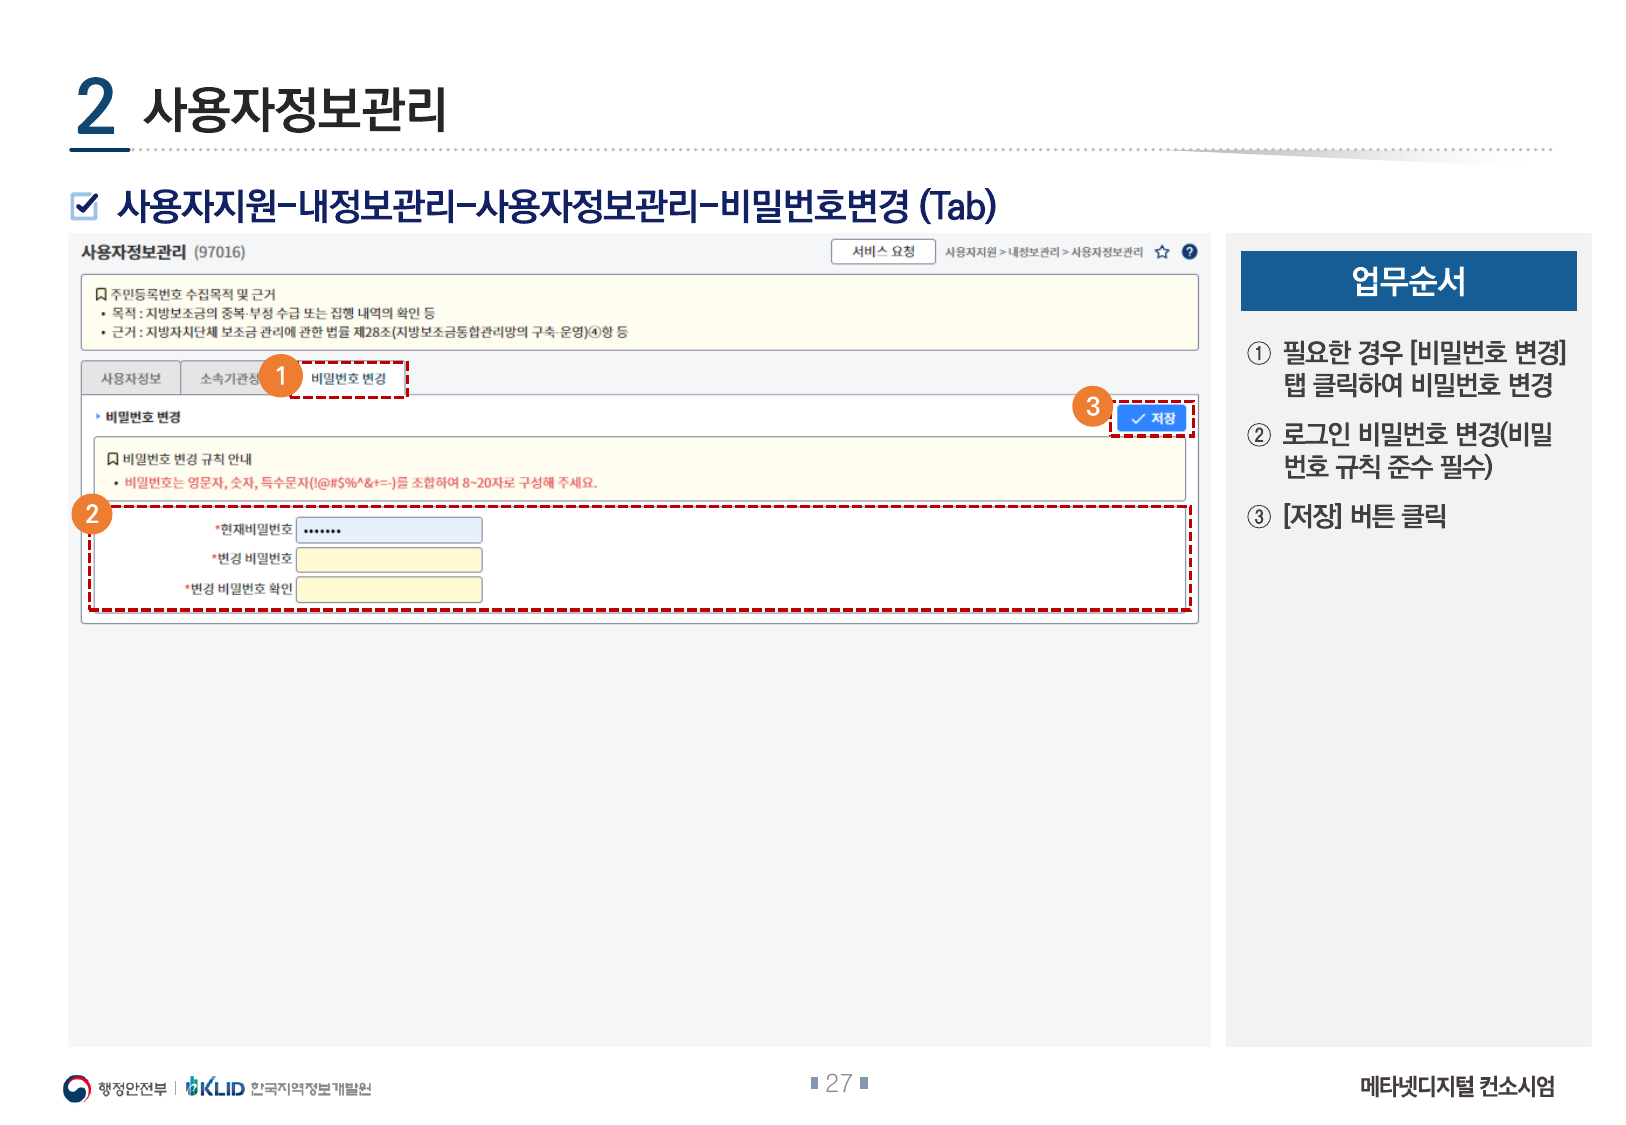The height and width of the screenshot is (1125, 1626).
Task: Click the 현재비밀번호 input field
Action: coord(389,530)
